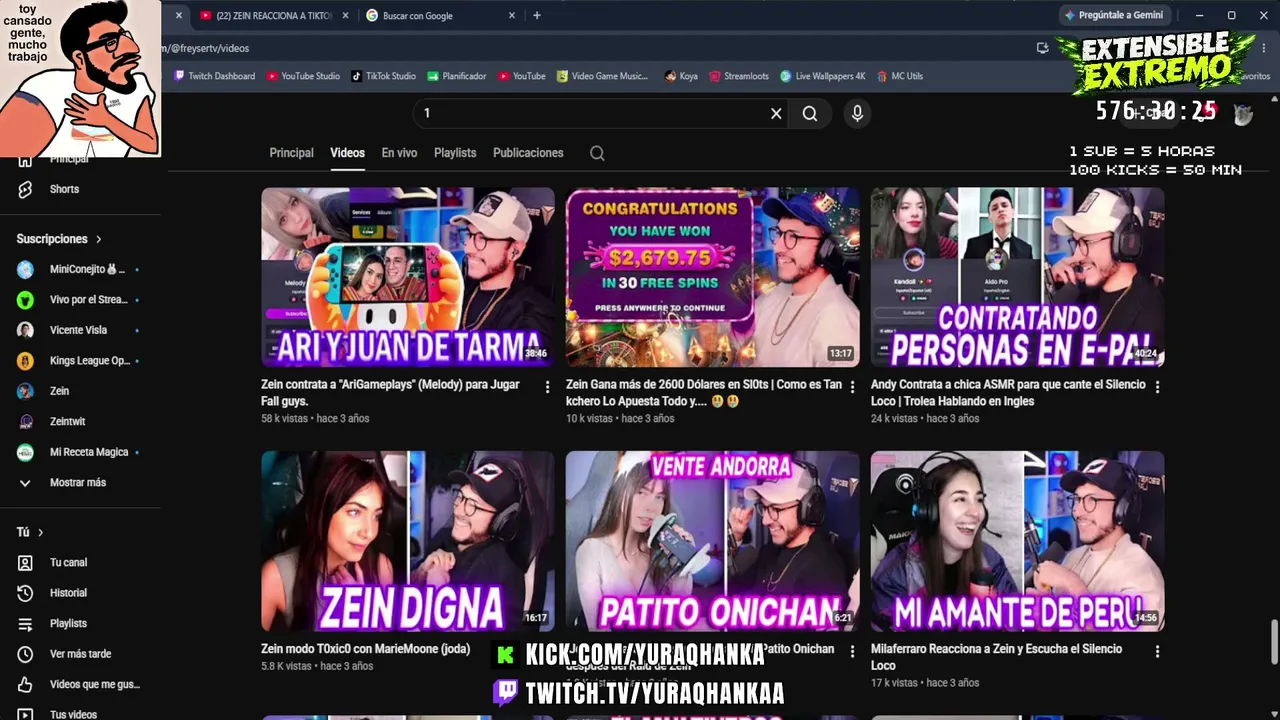Open Live Wallpapers 4K bookmark
The image size is (1280, 720).
tap(823, 76)
